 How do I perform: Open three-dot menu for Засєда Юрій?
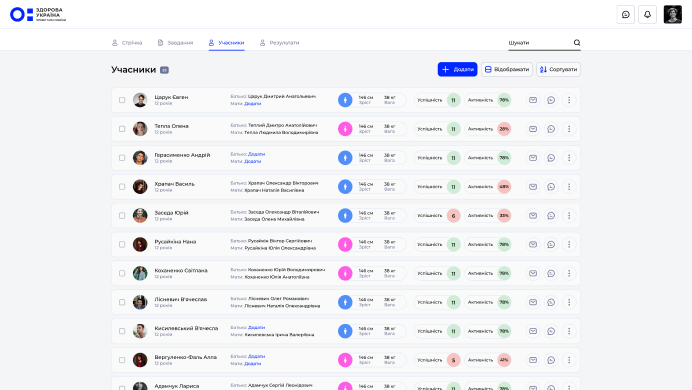569,216
